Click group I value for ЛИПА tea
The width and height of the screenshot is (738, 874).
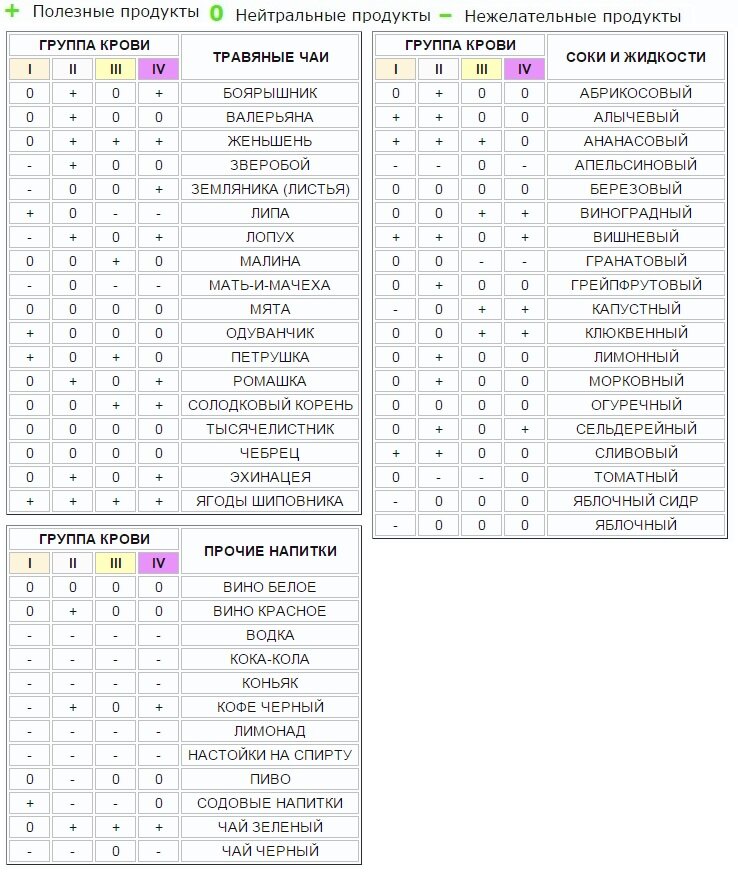(x=30, y=213)
